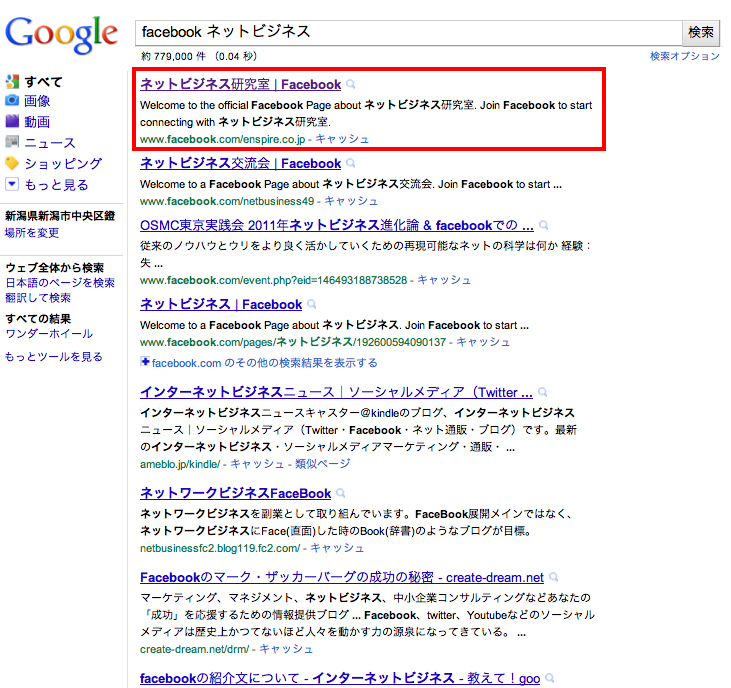Click preview magnifier next to 教えて！goo result
The height and width of the screenshot is (688, 731).
550,678
